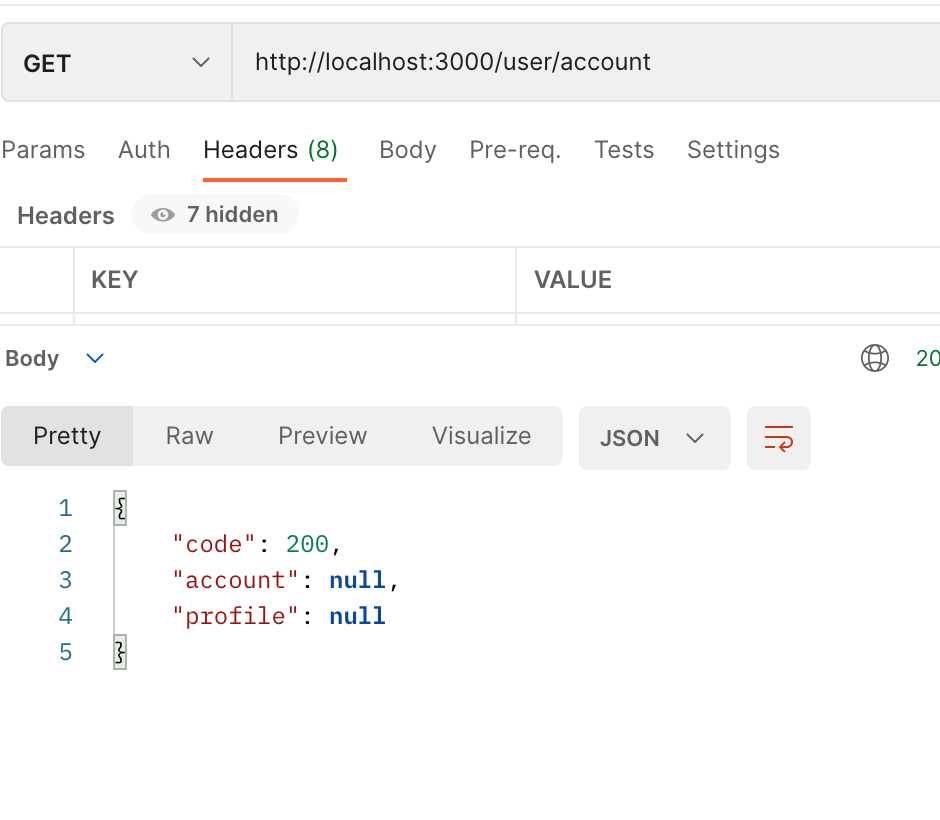Click the "profile" key in response
Image resolution: width=940 pixels, height=820 pixels.
(236, 616)
